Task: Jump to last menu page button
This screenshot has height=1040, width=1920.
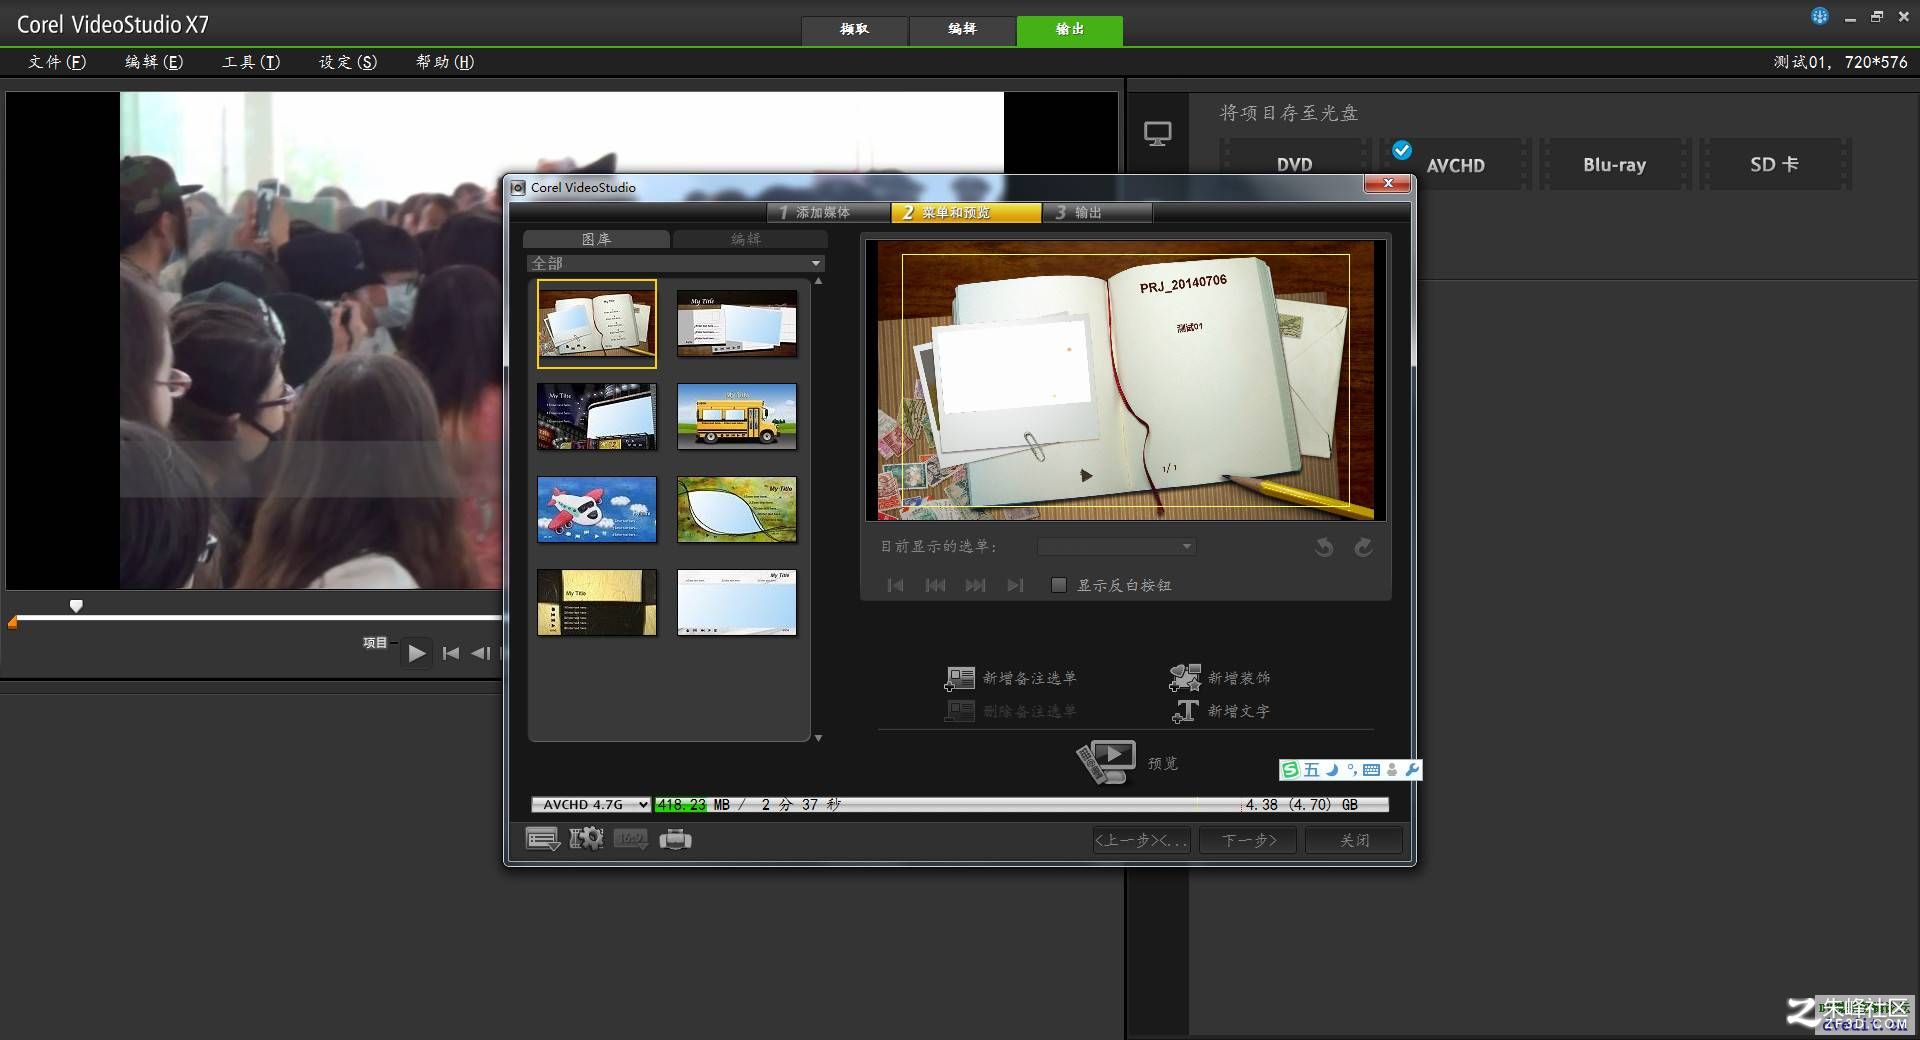Action: coord(1015,585)
